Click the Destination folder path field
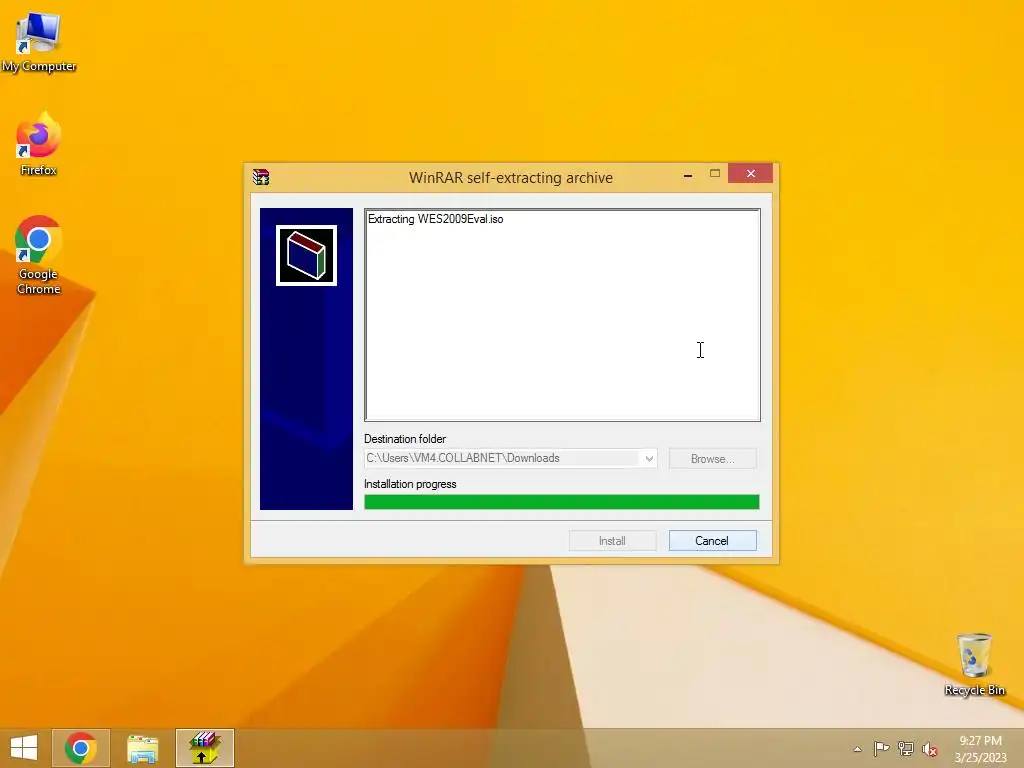Viewport: 1024px width, 768px height. pos(503,458)
